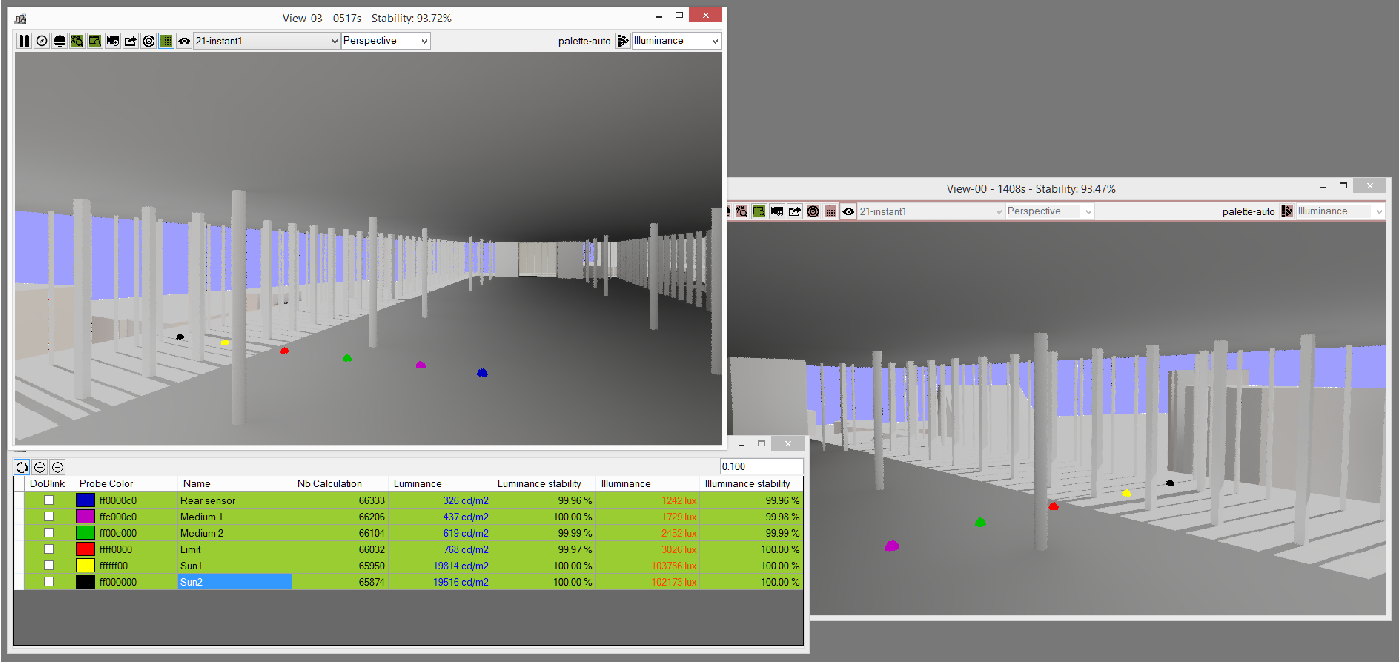Check the DoBlink box for Sun2
The height and width of the screenshot is (662, 1400).
[x=48, y=581]
